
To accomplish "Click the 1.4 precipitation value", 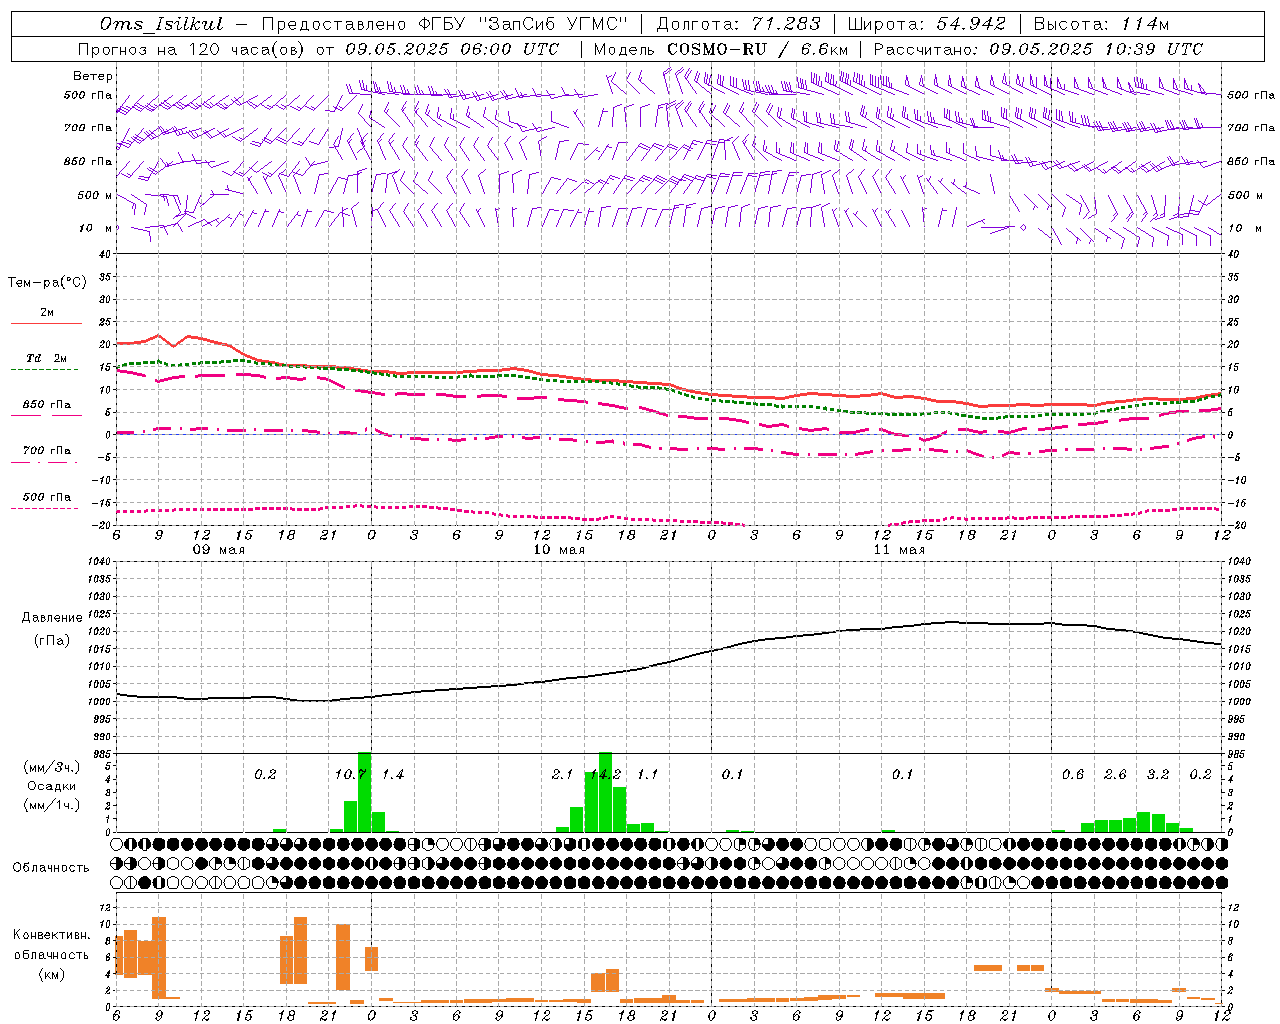I will pos(393,775).
